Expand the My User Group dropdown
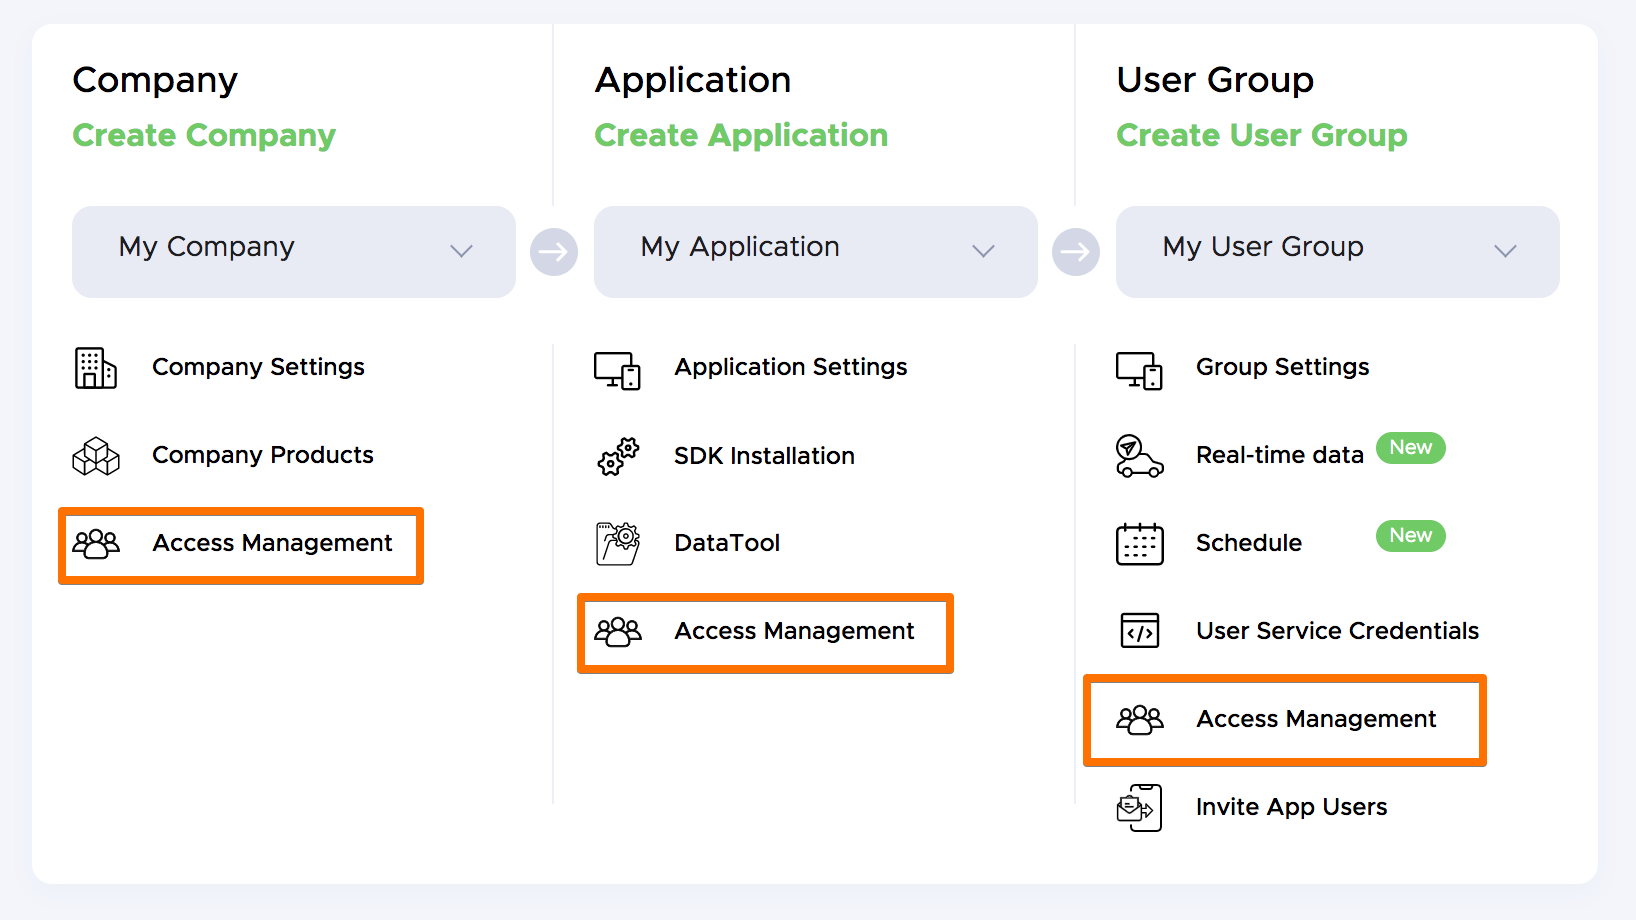 pos(1337,251)
